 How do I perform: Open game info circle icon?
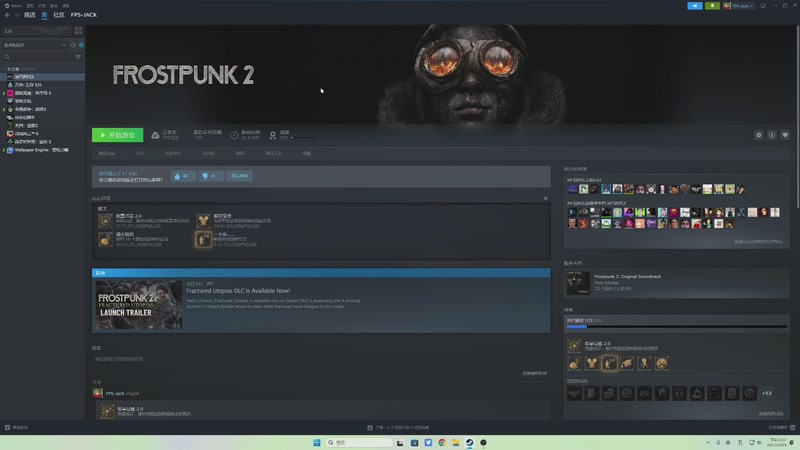click(x=772, y=135)
